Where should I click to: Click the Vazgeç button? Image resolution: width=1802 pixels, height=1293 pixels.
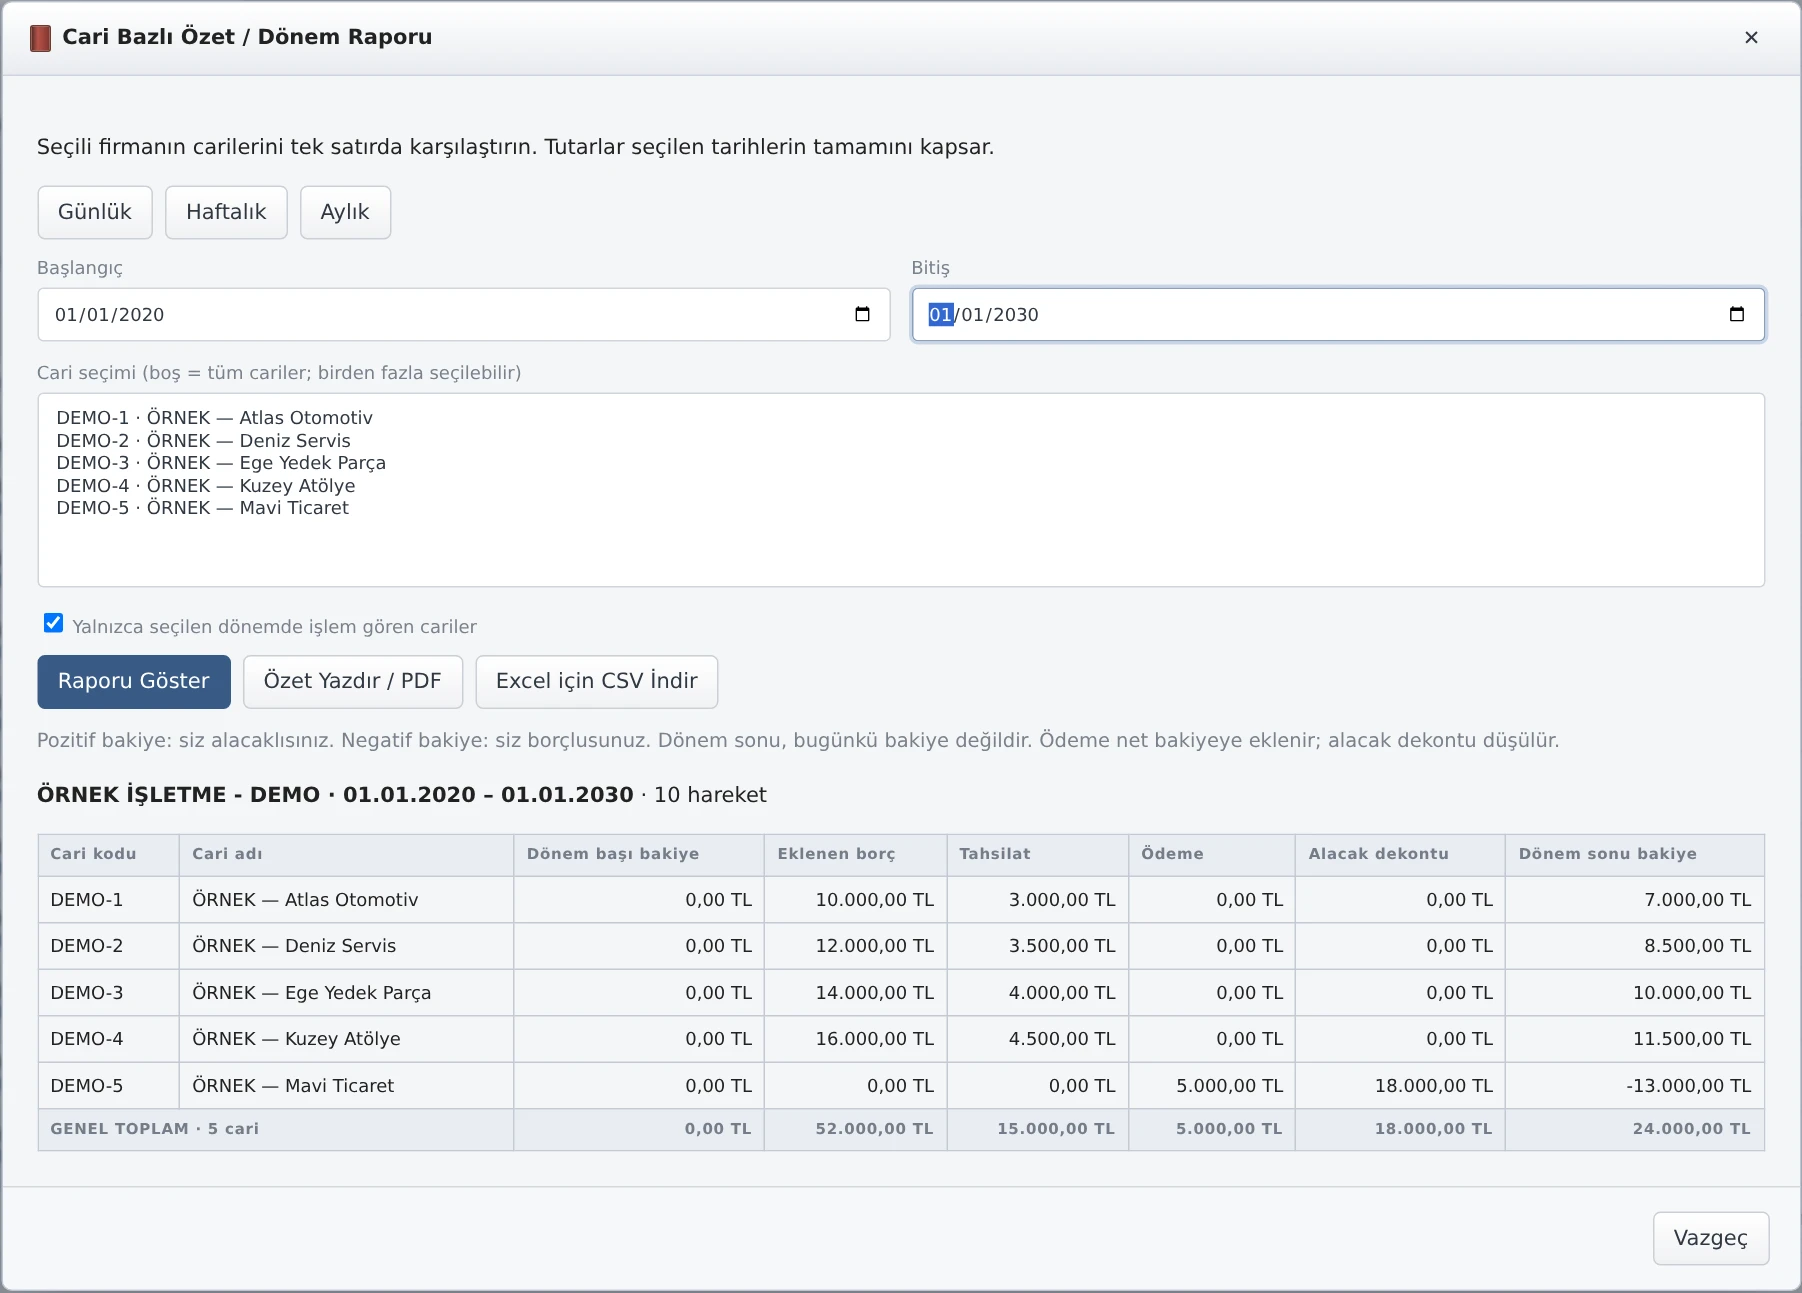tap(1711, 1238)
